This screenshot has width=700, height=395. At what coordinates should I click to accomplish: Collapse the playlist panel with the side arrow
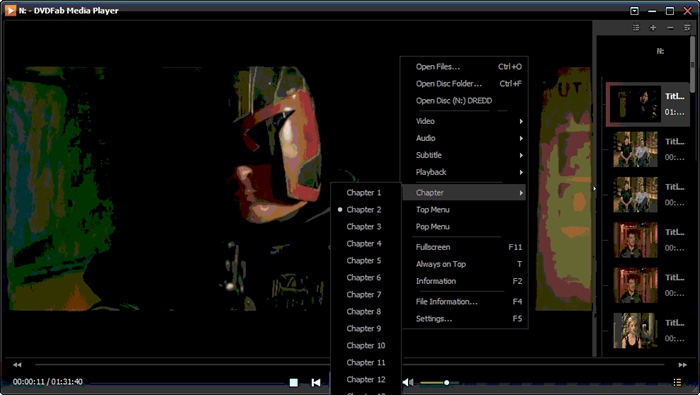[594, 189]
